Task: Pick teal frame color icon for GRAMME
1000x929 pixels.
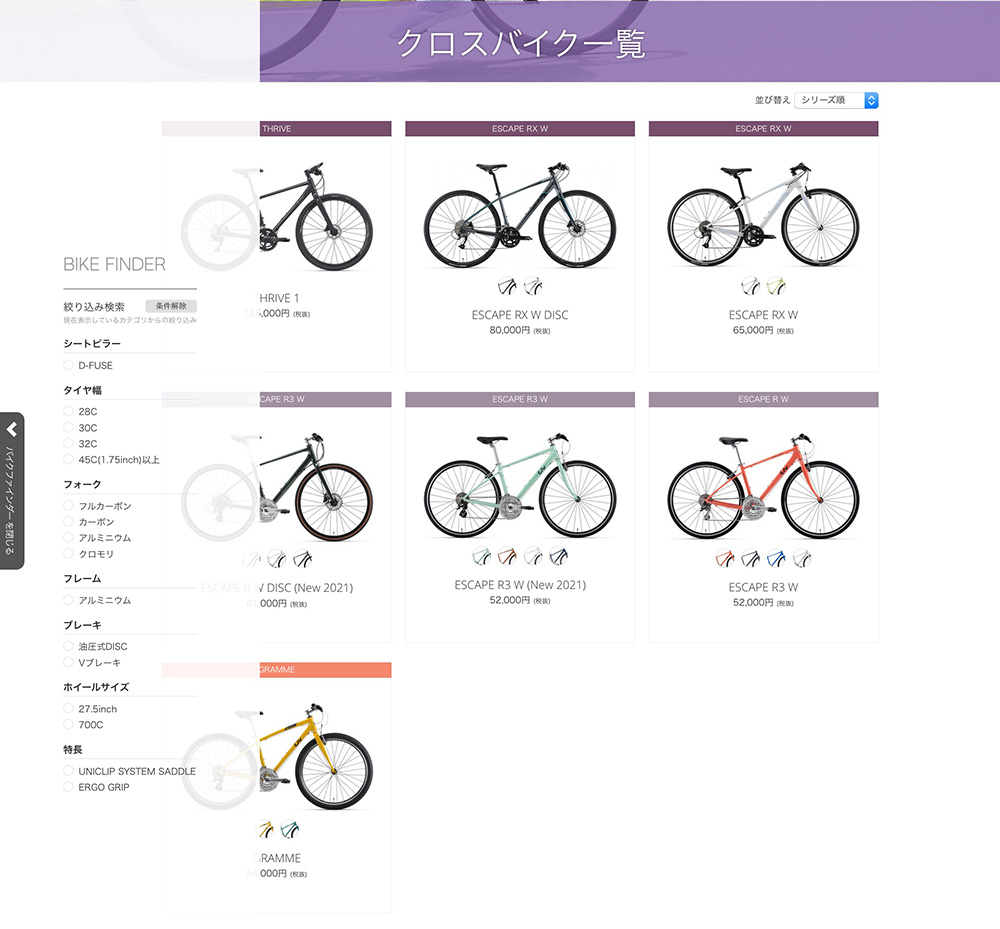Action: point(290,829)
